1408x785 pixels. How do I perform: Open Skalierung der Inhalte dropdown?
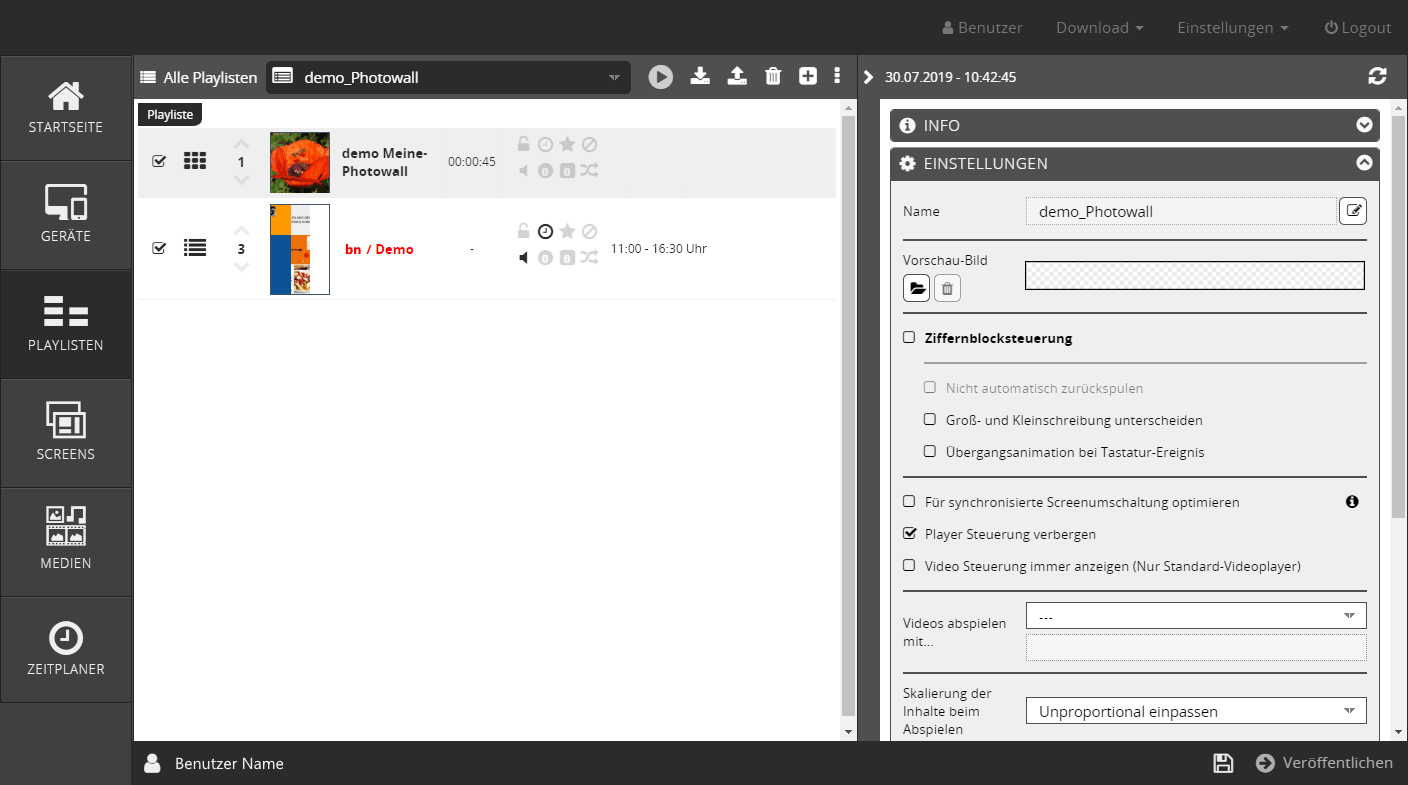1195,711
